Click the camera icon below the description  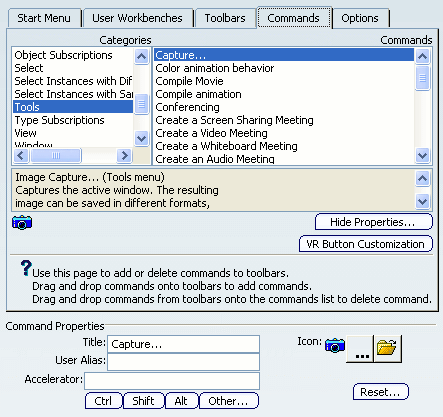[x=22, y=222]
